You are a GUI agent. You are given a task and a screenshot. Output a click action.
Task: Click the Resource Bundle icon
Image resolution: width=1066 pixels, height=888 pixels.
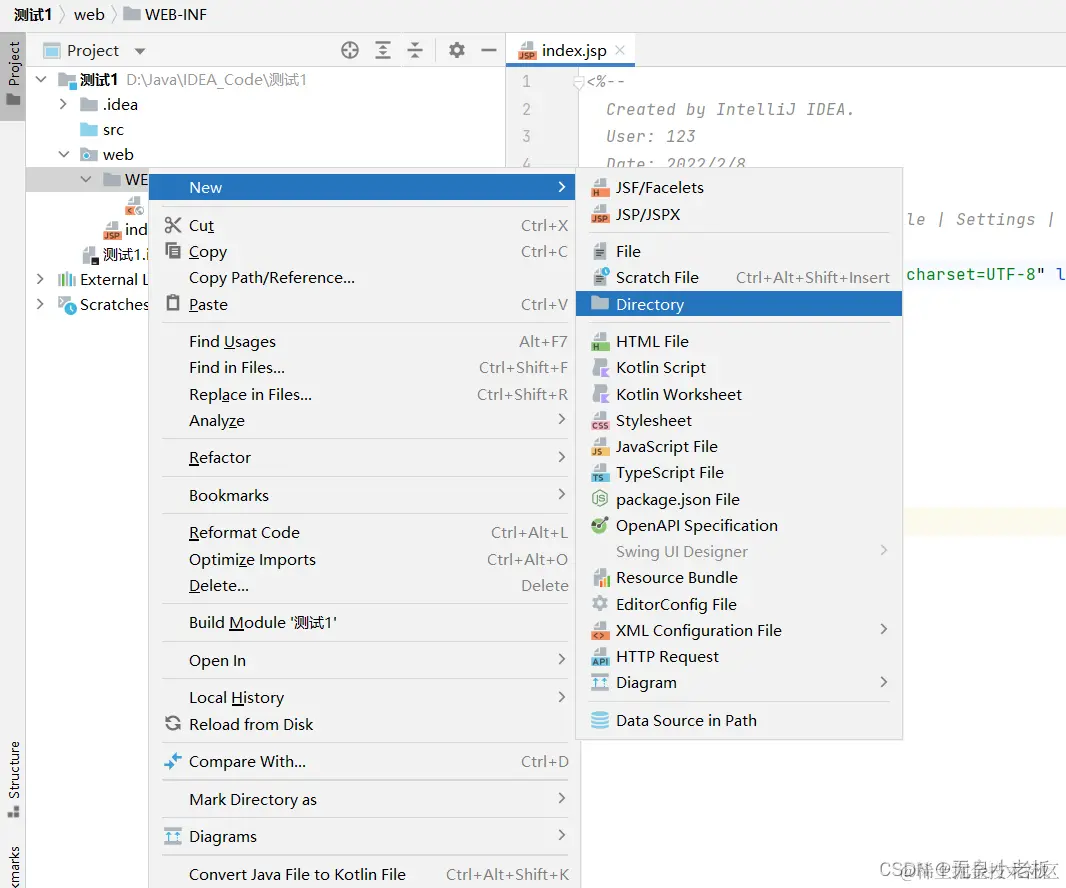point(601,578)
